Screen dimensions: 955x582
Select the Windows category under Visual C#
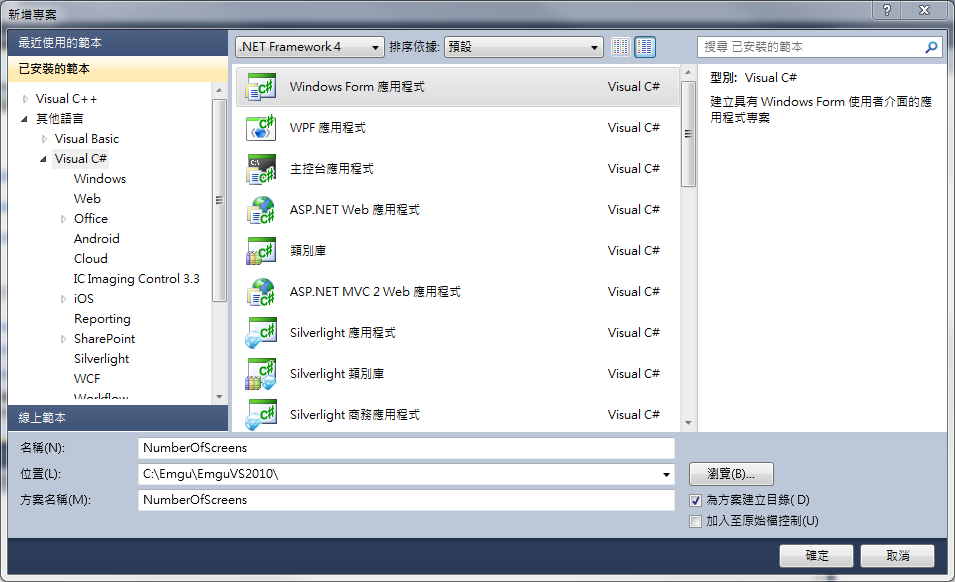tap(100, 178)
